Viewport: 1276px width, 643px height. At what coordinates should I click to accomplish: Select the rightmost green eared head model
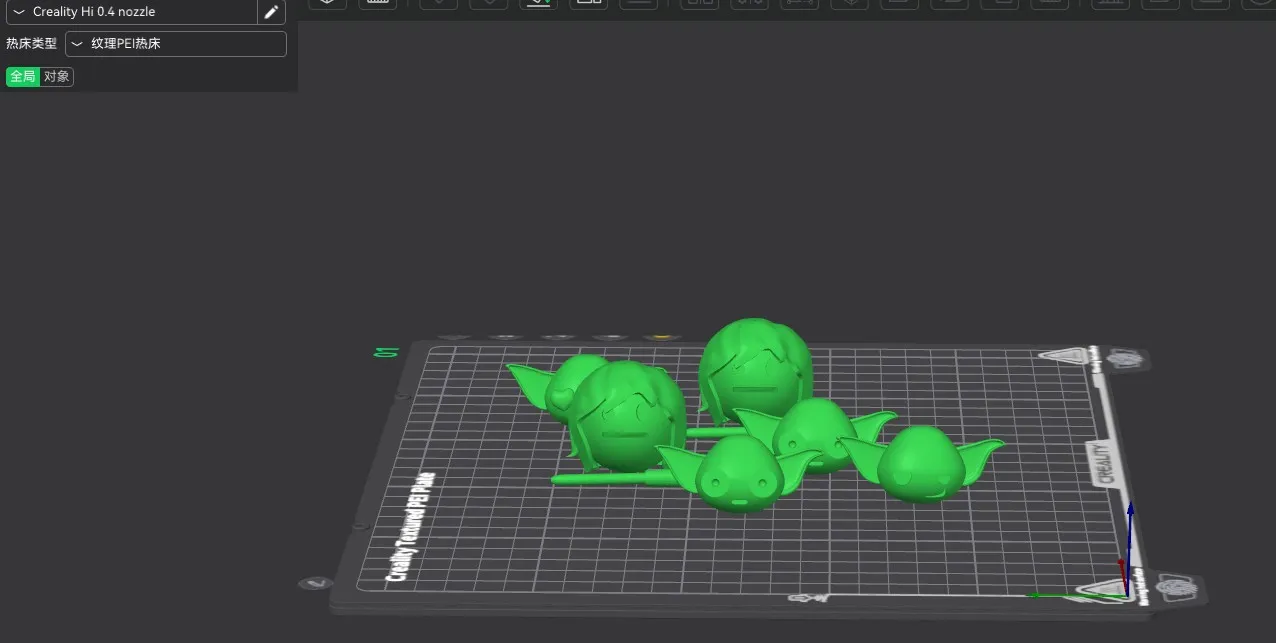pos(923,463)
